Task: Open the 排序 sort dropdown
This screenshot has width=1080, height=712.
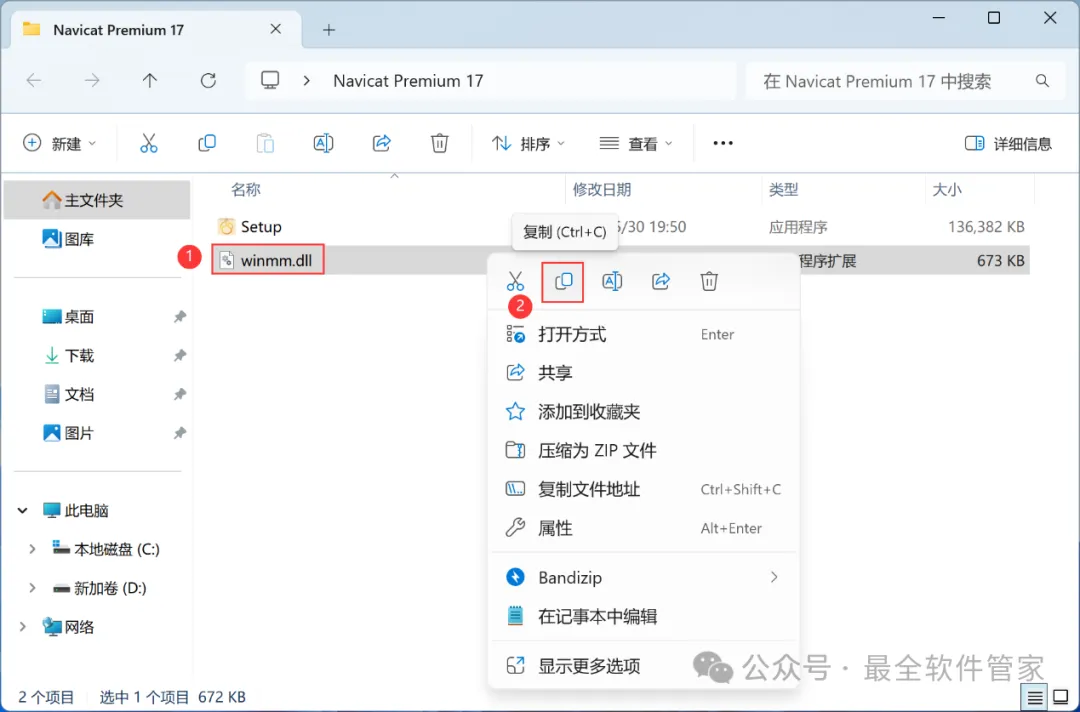Action: click(528, 143)
